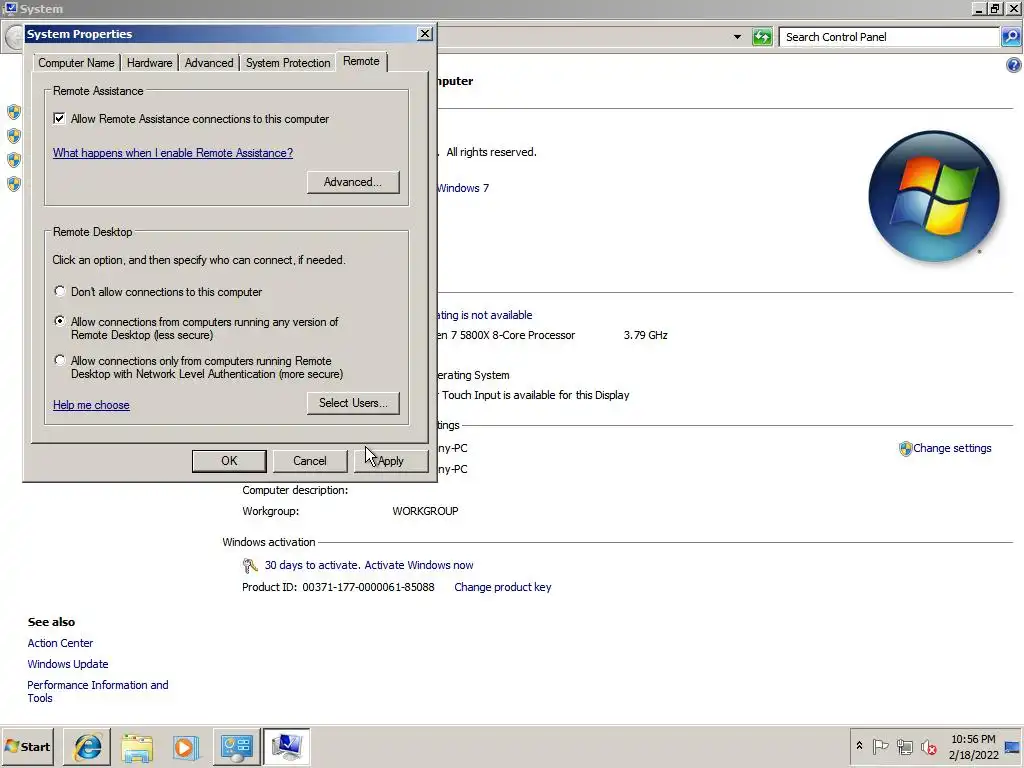Click the first shield icon in left sidebar
The image size is (1024, 768).
[14, 112]
